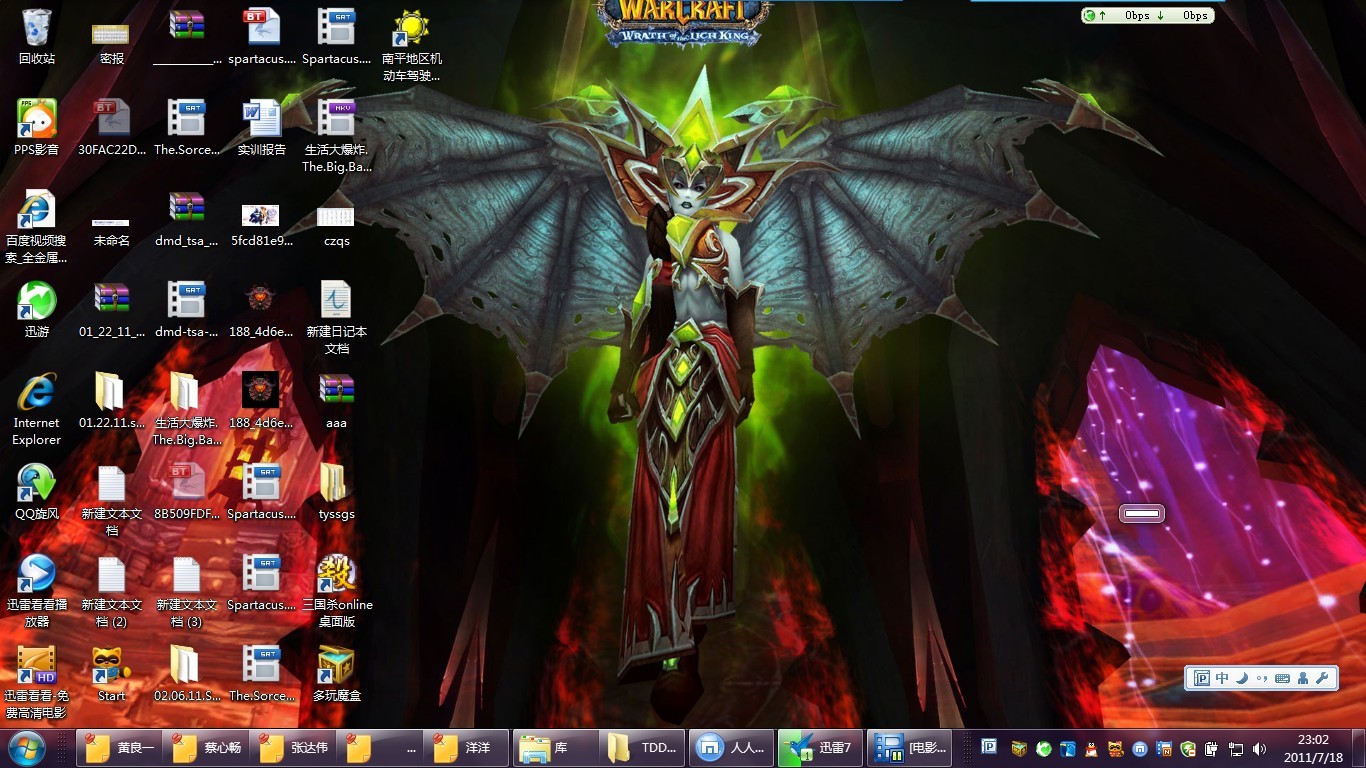Switch to the 黄良一 sticky note
The height and width of the screenshot is (768, 1366).
[119, 747]
